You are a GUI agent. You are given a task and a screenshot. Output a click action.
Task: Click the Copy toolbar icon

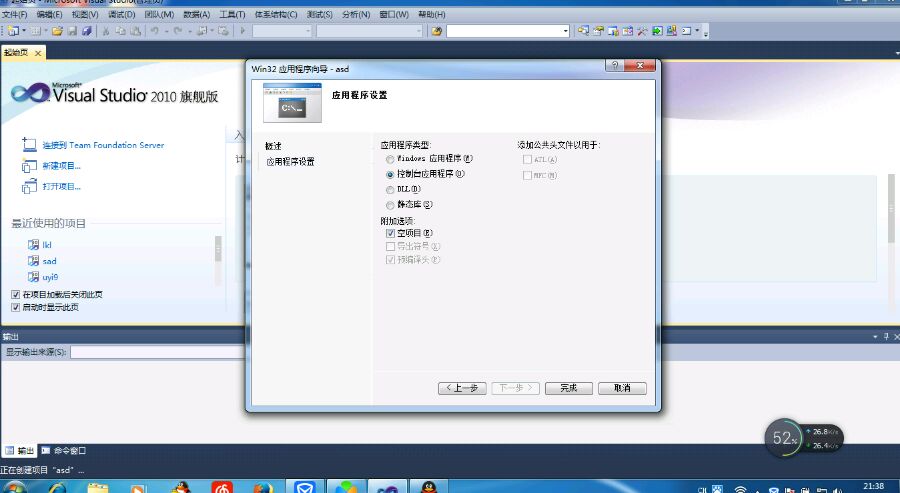tap(121, 31)
